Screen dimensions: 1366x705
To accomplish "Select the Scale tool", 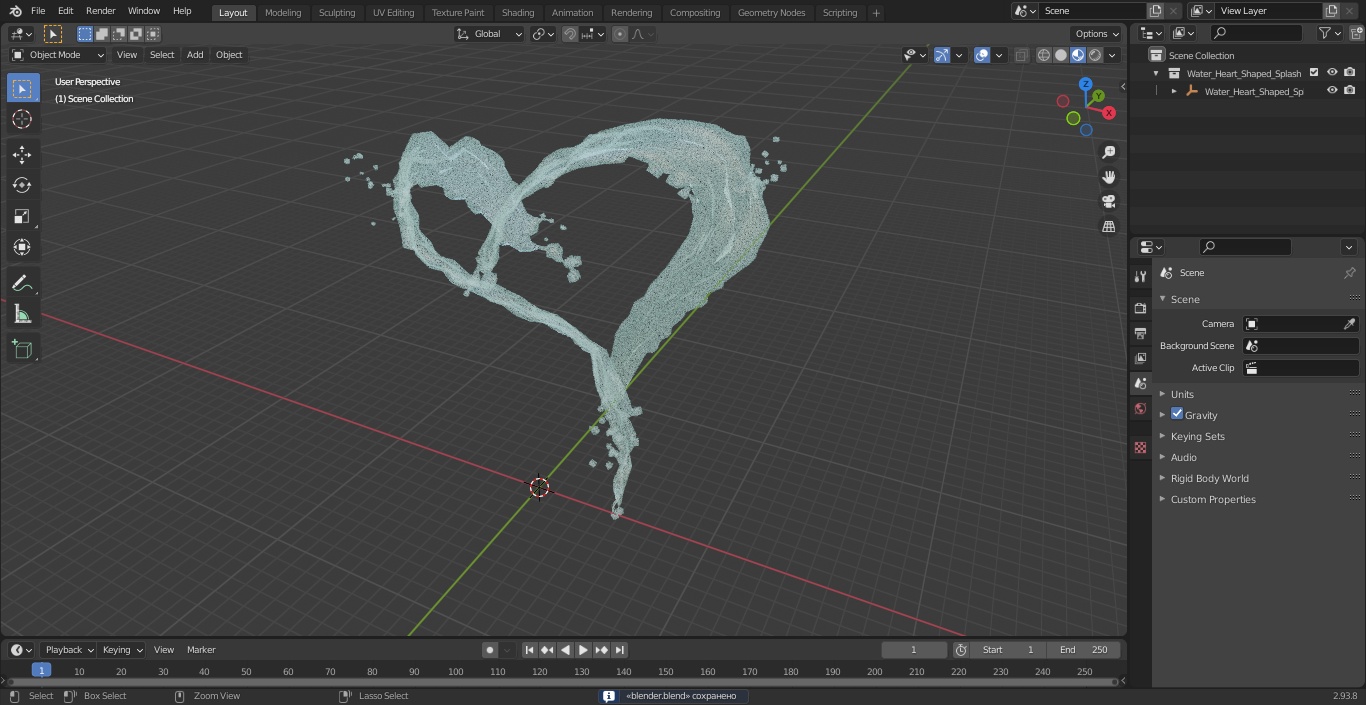I will pyautogui.click(x=23, y=216).
